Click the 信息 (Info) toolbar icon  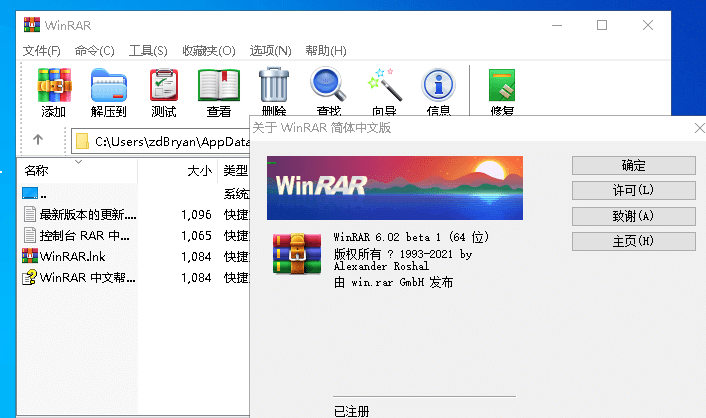point(438,87)
